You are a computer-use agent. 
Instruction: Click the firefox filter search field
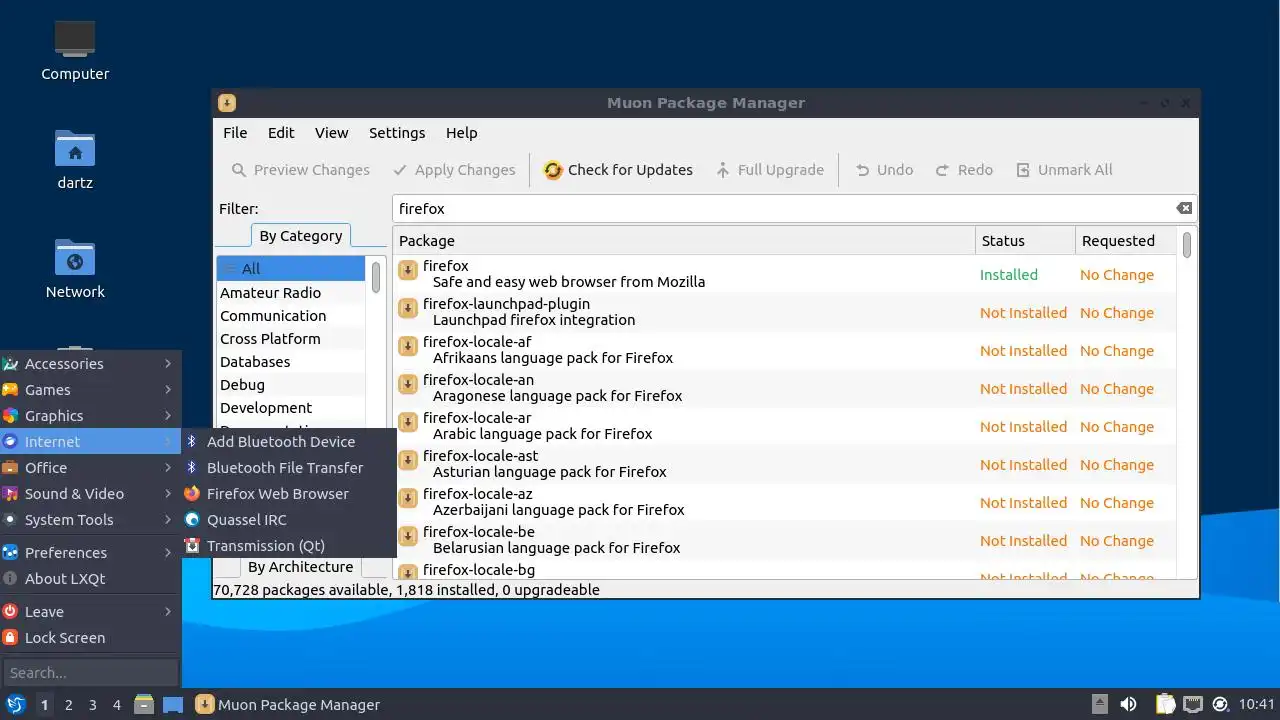(x=794, y=208)
